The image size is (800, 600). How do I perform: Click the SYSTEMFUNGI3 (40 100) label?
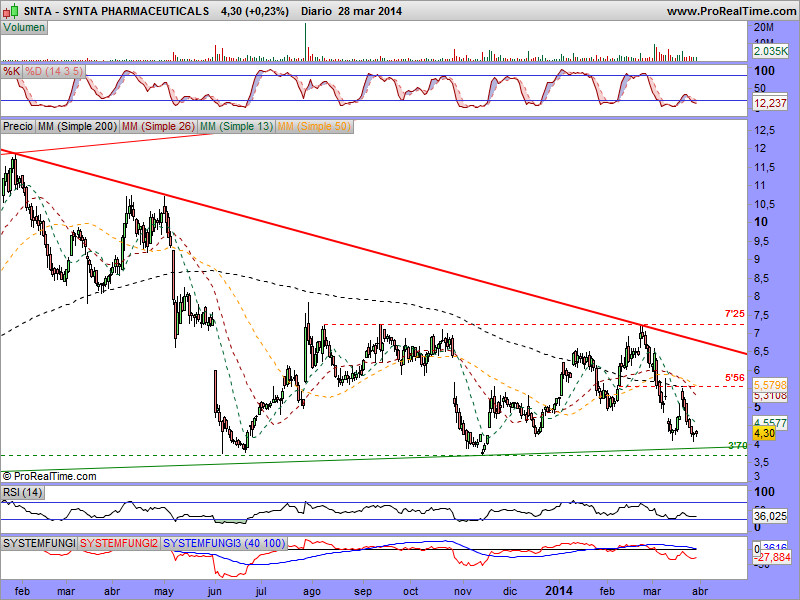(x=224, y=543)
